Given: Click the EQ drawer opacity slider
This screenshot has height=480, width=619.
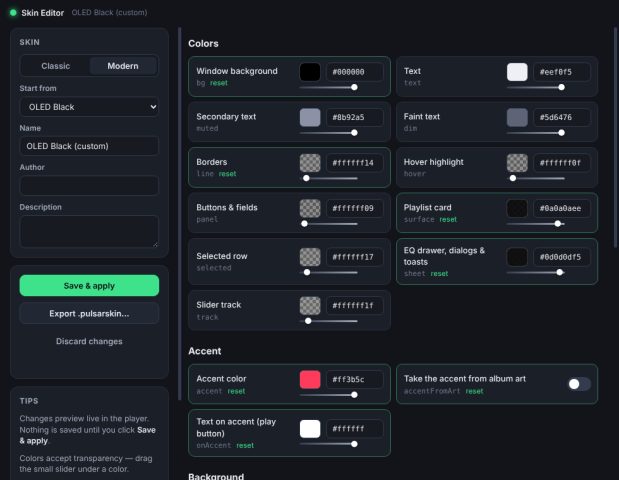Looking at the screenshot, I should (536, 272).
